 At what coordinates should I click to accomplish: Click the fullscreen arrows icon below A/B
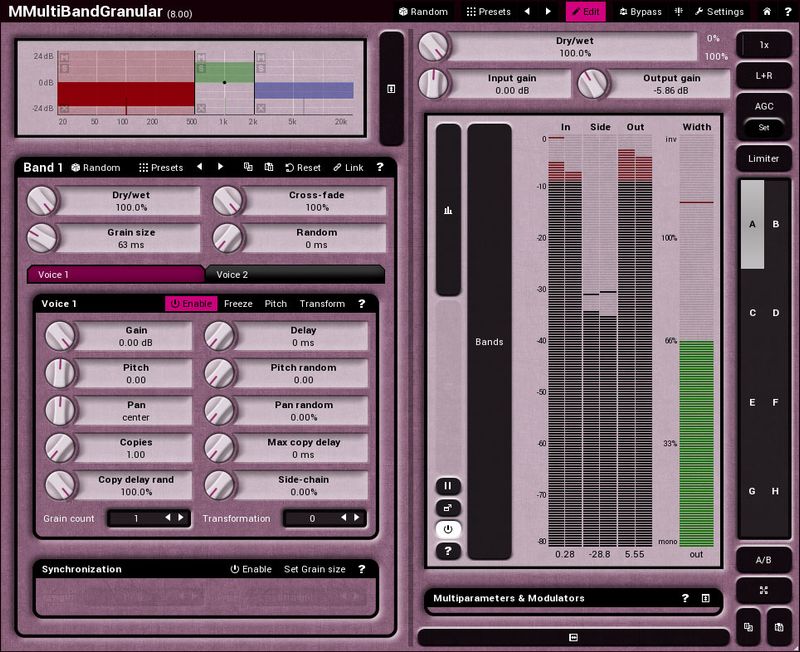(x=764, y=590)
